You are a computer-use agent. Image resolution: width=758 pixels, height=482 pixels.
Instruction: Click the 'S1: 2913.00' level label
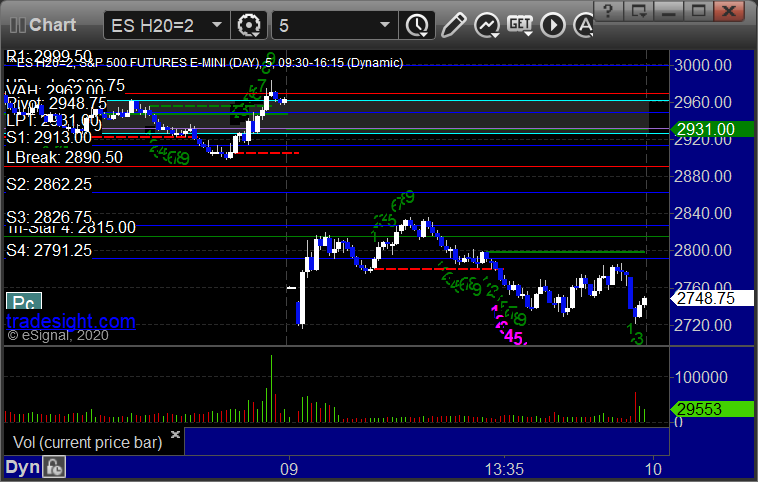[x=49, y=138]
